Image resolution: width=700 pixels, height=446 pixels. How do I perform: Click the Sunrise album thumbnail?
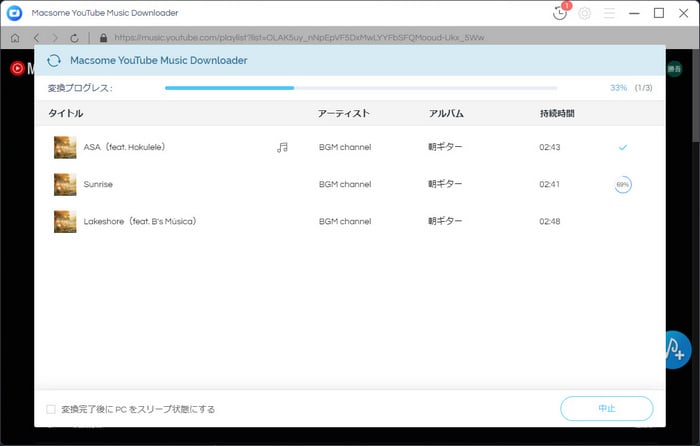point(65,184)
